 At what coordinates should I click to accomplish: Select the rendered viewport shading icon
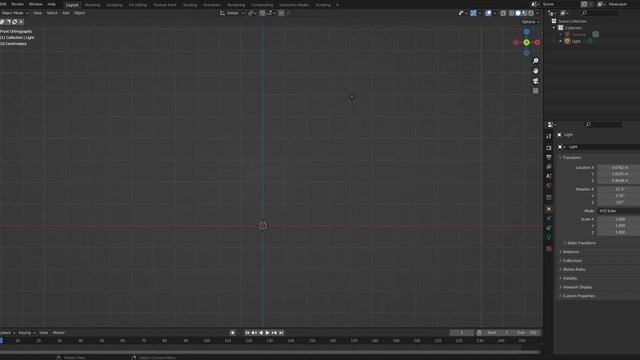[x=531, y=13]
